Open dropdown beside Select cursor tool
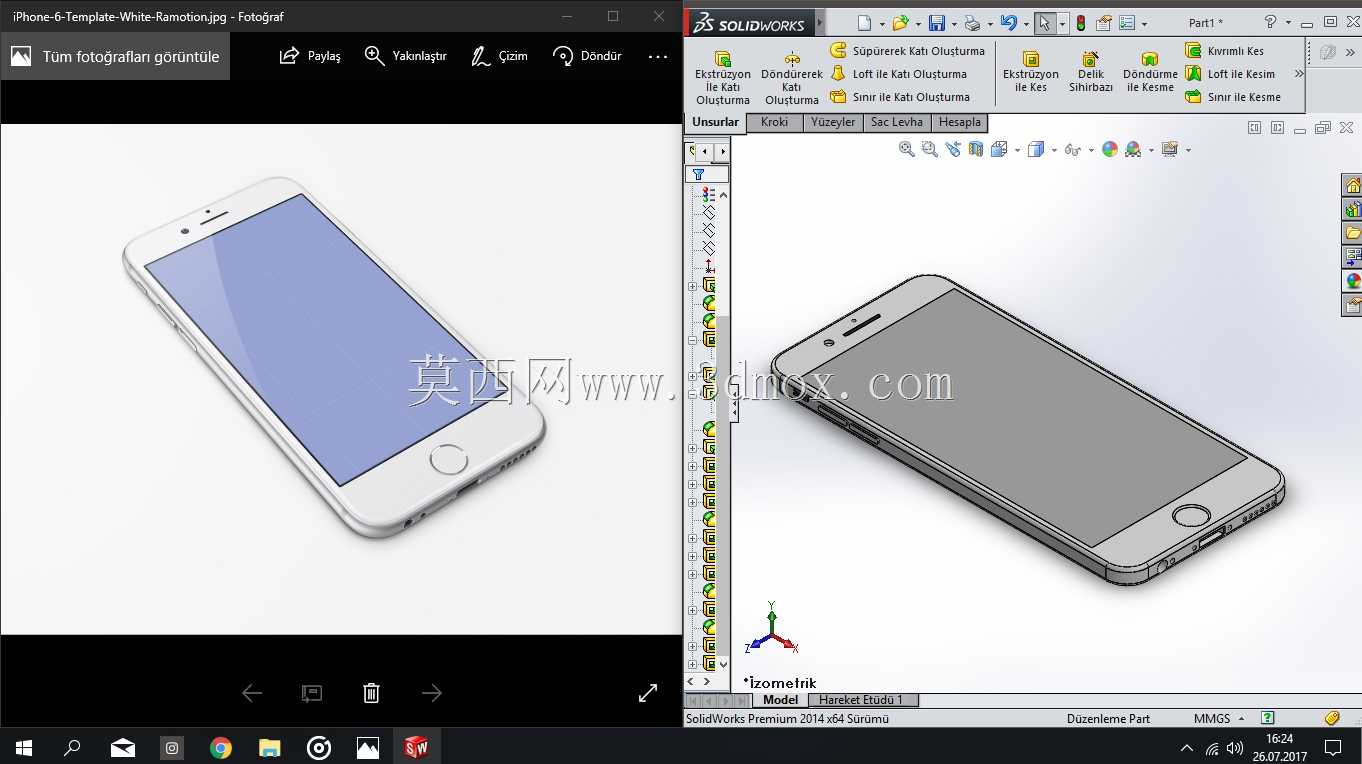The image size is (1362, 764). (x=1062, y=24)
